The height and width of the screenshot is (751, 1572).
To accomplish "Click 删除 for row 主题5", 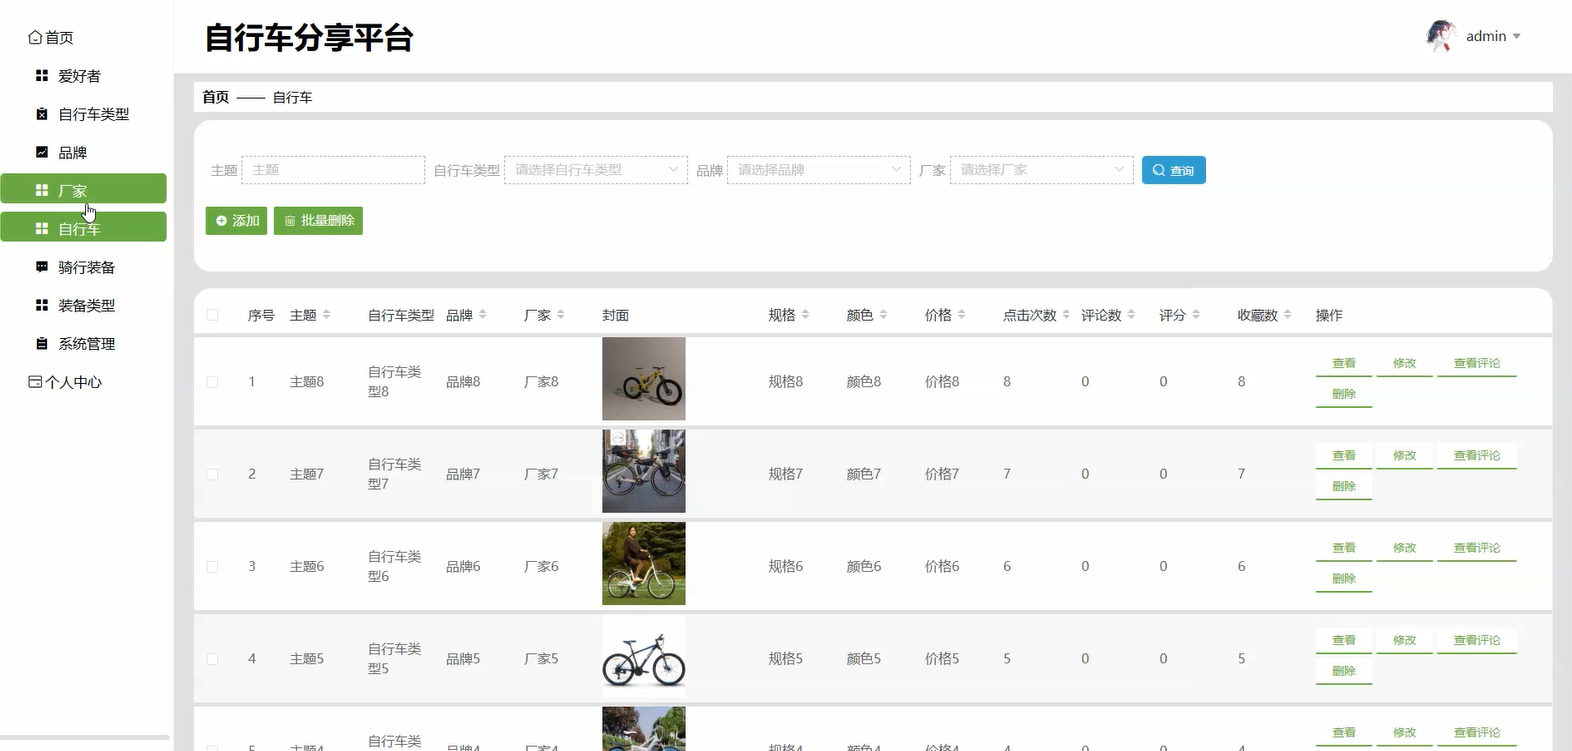I will 1344,671.
